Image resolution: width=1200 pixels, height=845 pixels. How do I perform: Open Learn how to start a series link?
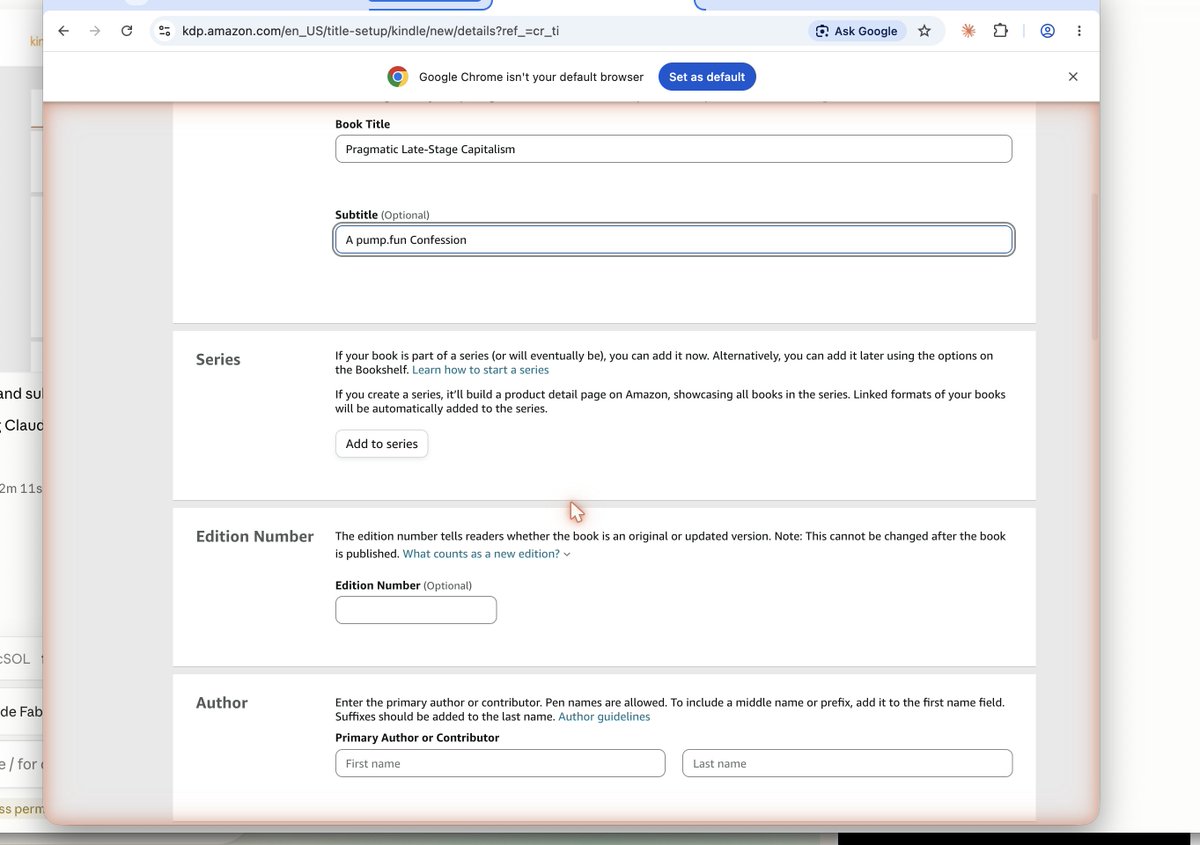pos(480,370)
